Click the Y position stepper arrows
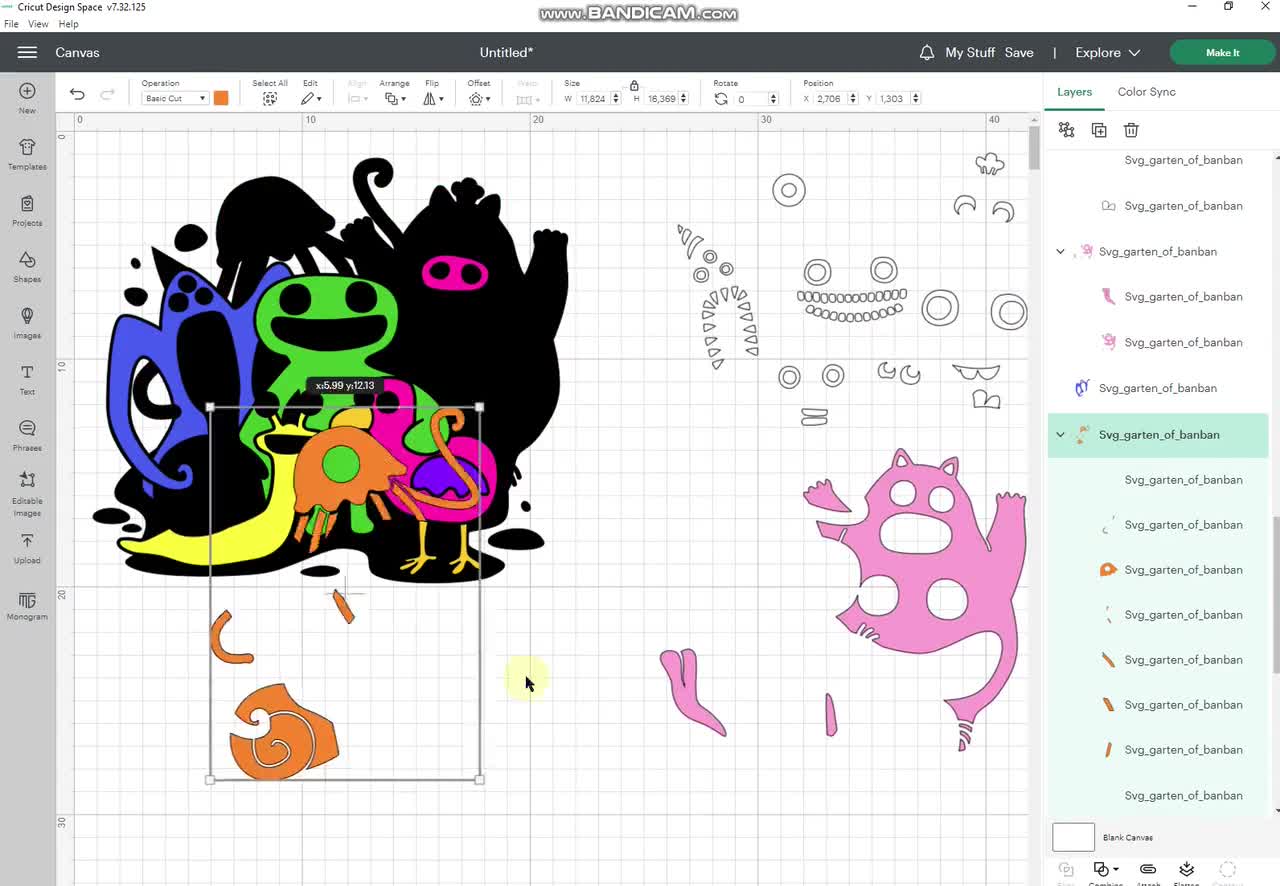This screenshot has width=1280, height=886. coord(915,99)
